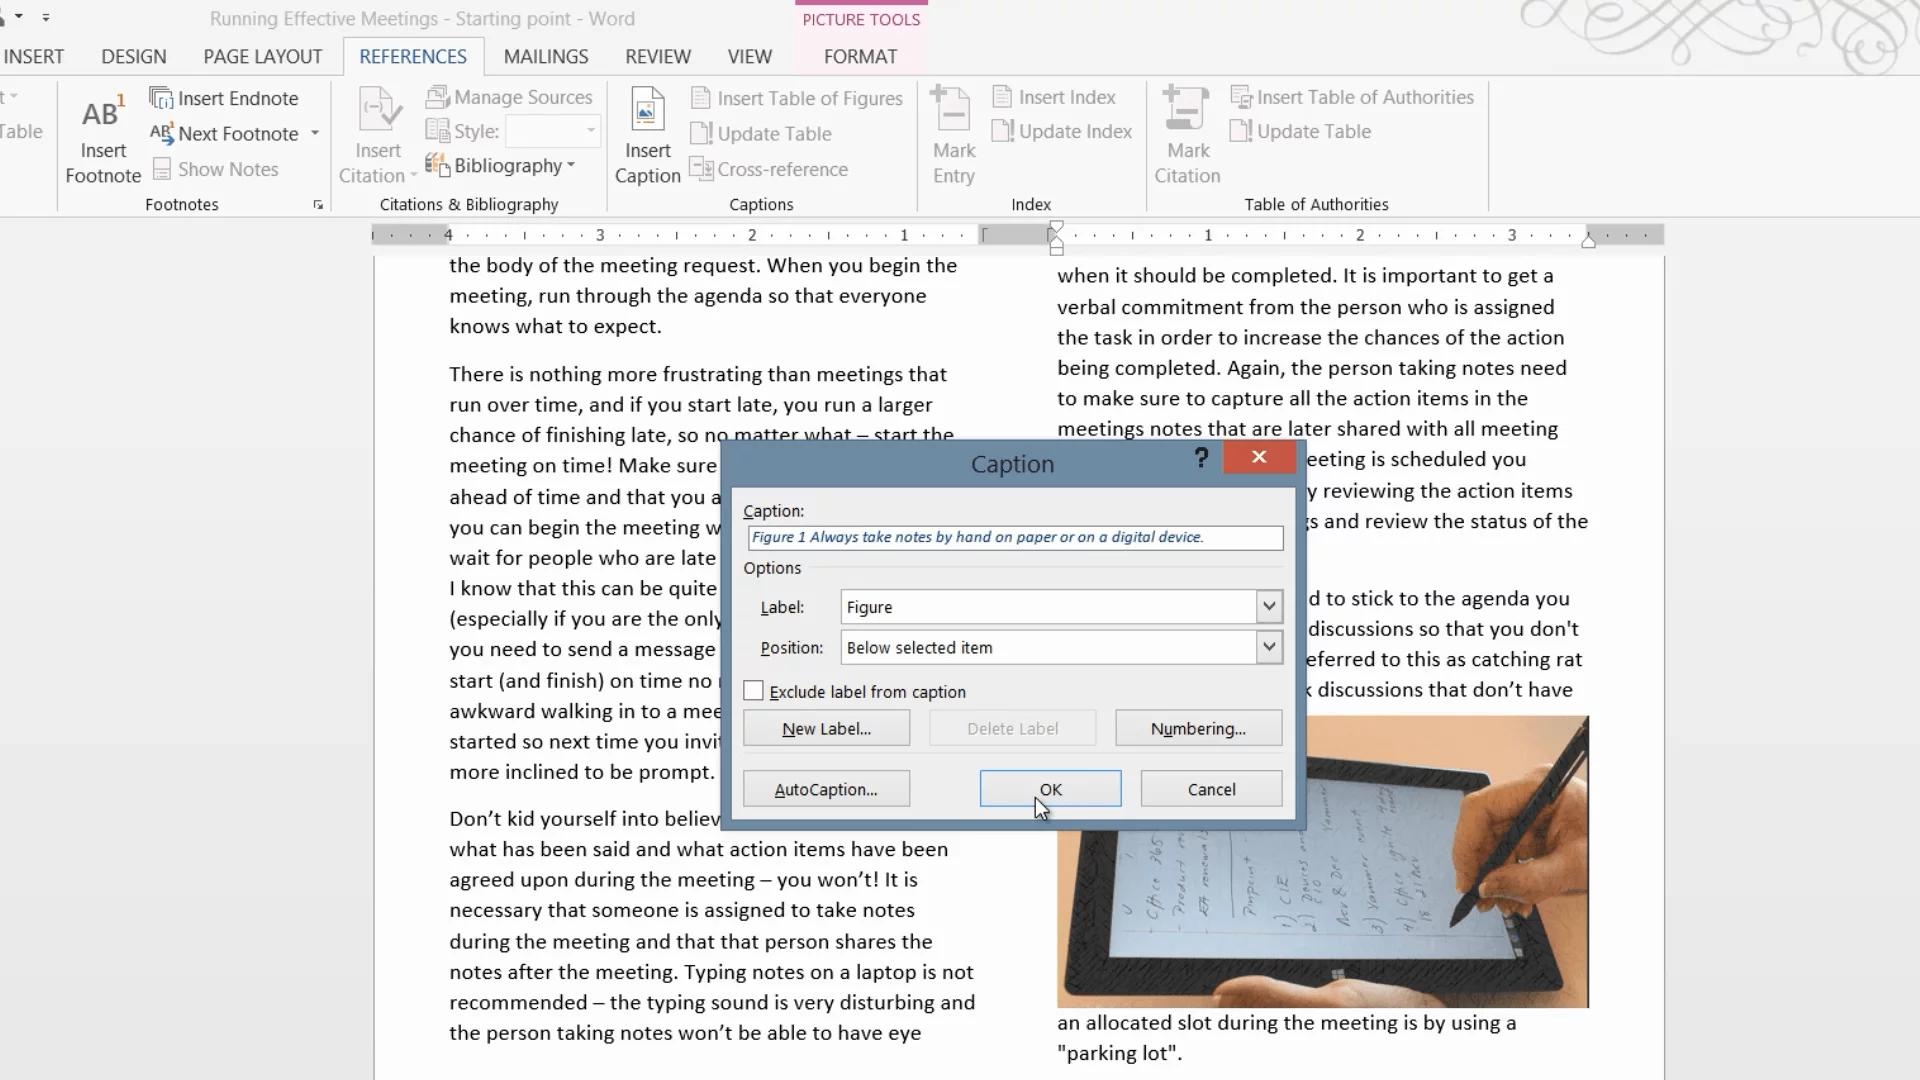This screenshot has width=1920, height=1080.
Task: Click the Insert Footnote icon
Action: [103, 114]
